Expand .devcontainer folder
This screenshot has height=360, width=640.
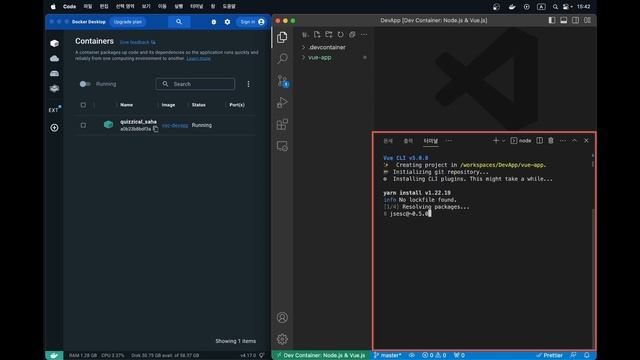pos(324,47)
